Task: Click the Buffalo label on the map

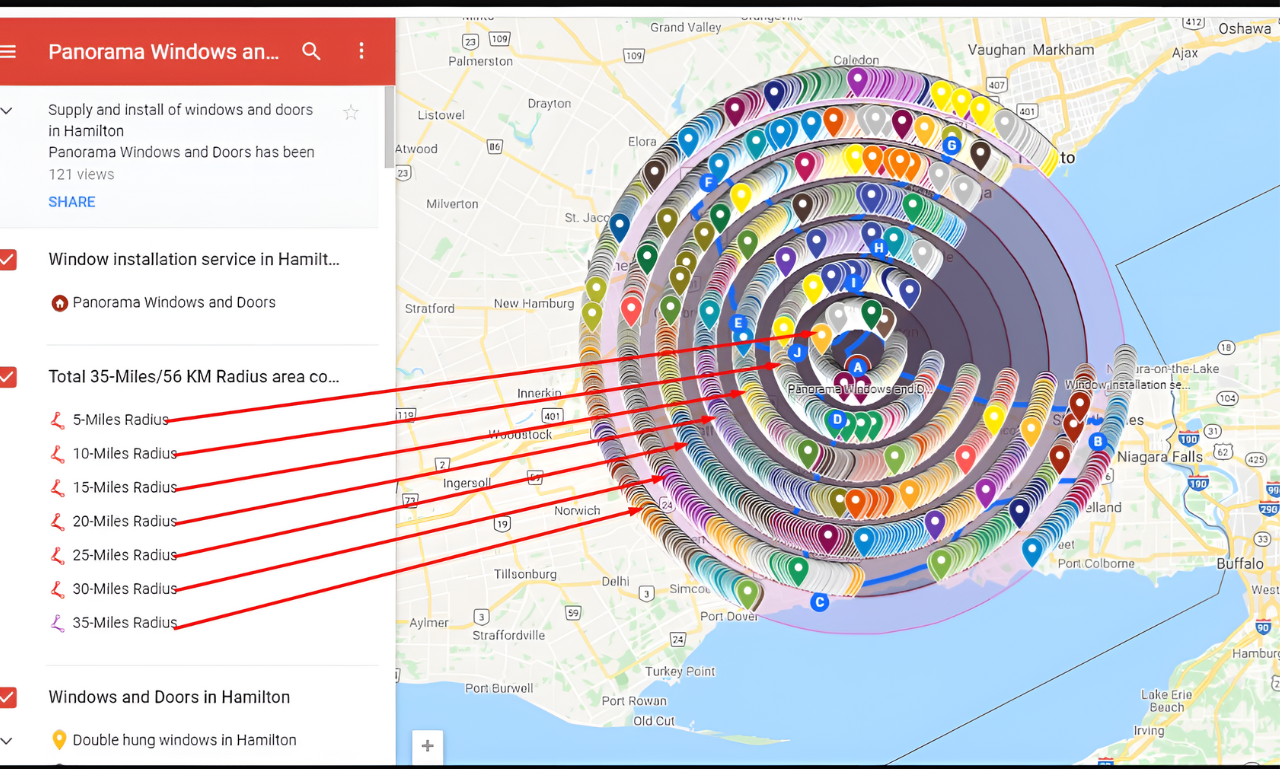Action: (x=1240, y=564)
